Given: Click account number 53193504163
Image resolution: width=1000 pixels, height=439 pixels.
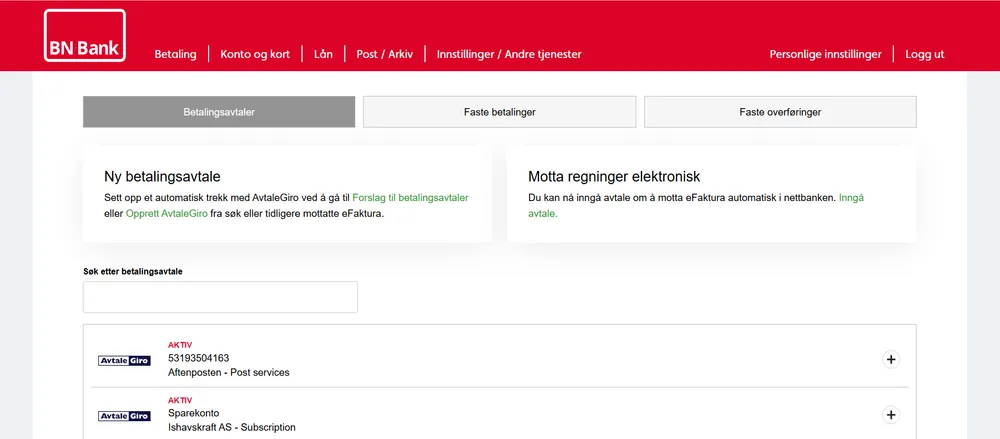Looking at the screenshot, I should [x=198, y=358].
